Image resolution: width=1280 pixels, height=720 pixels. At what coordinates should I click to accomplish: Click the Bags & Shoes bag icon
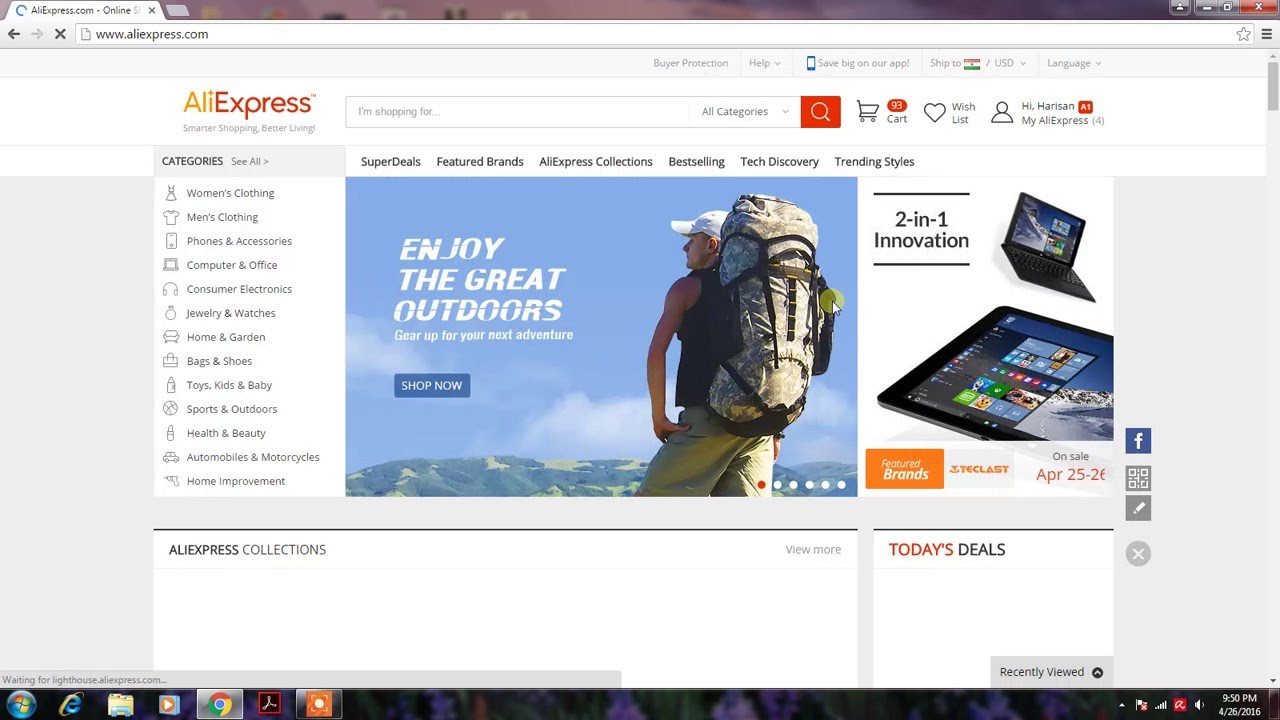point(171,361)
